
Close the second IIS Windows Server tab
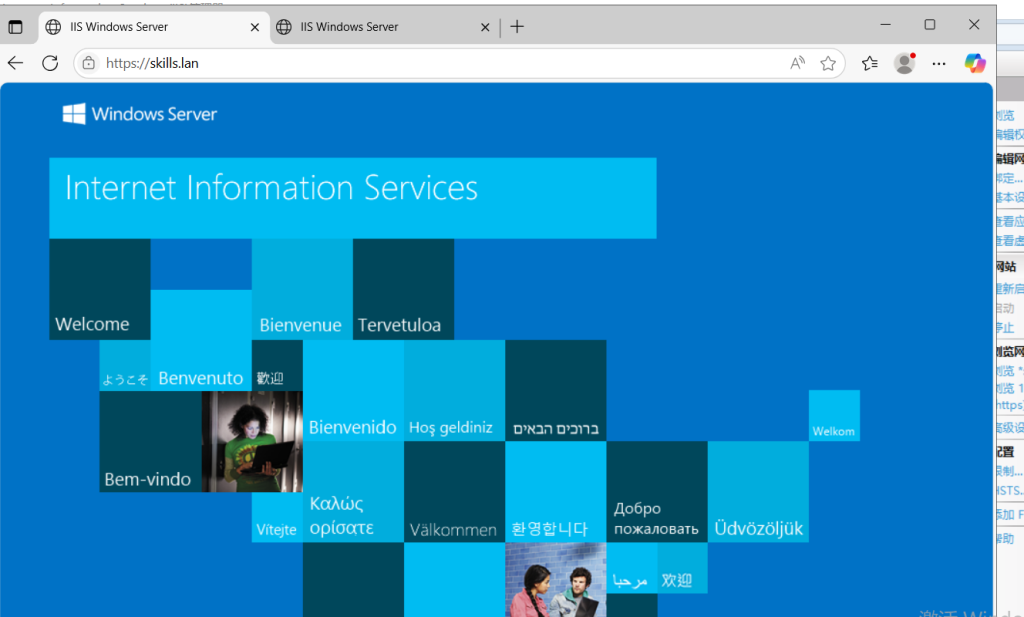(x=485, y=27)
